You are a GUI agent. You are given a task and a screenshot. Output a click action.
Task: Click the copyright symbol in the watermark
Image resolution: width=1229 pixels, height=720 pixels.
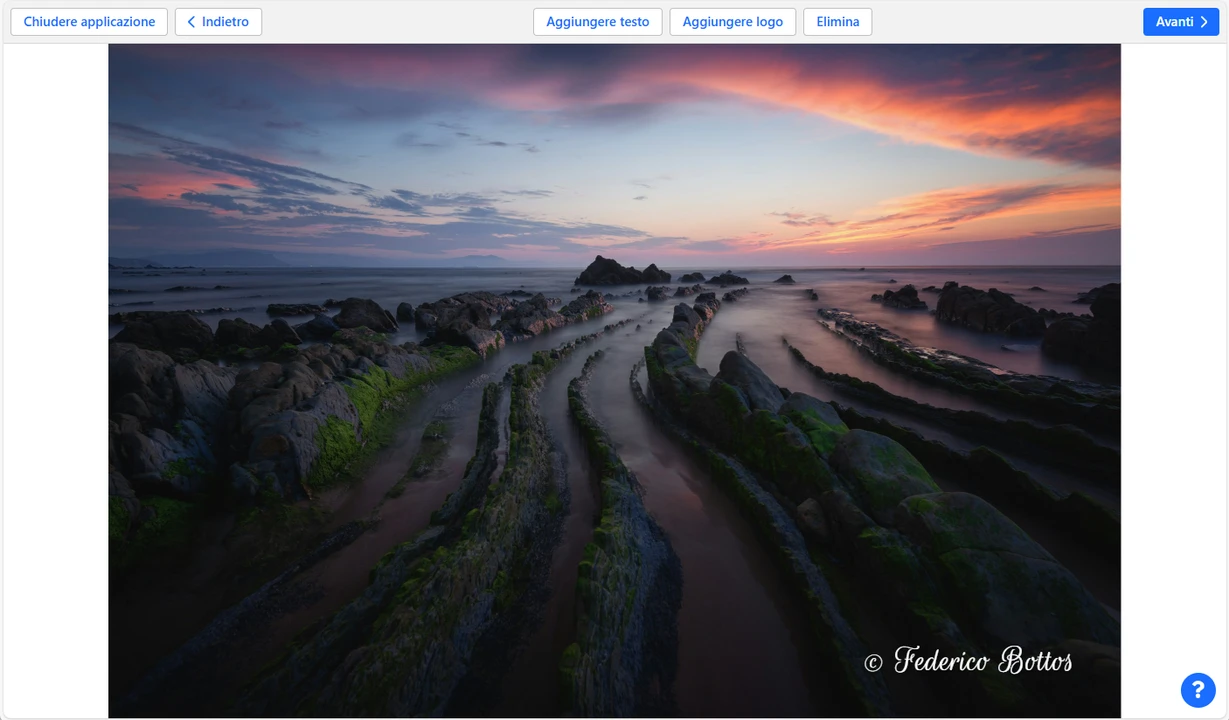(x=873, y=663)
